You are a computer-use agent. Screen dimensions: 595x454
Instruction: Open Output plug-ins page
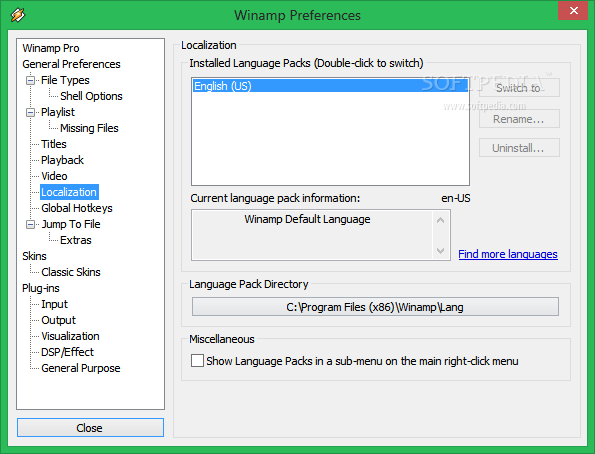pyautogui.click(x=58, y=320)
